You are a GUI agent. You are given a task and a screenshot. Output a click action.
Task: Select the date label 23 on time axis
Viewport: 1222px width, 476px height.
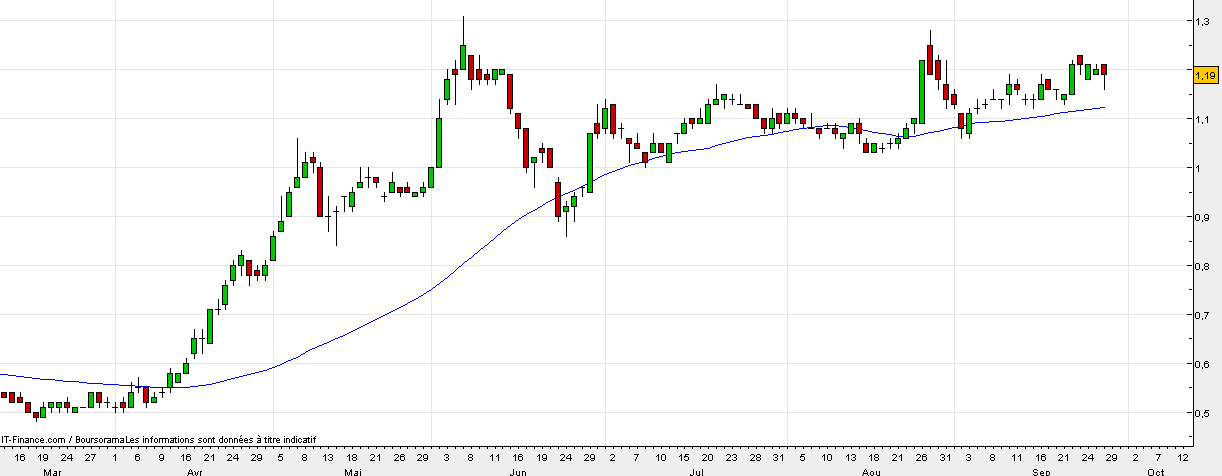point(731,458)
